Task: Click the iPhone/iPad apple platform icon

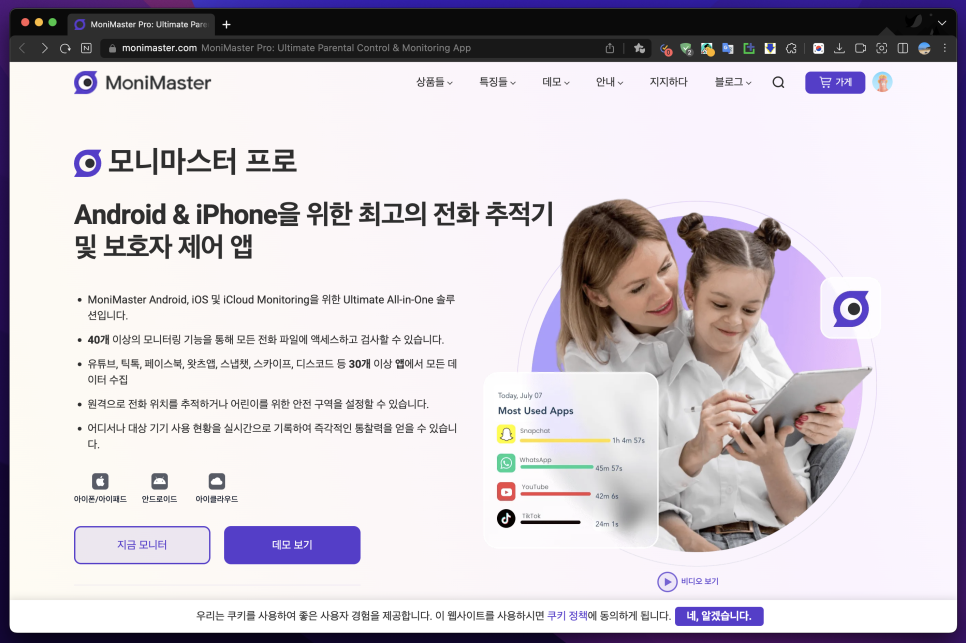Action: [x=100, y=481]
